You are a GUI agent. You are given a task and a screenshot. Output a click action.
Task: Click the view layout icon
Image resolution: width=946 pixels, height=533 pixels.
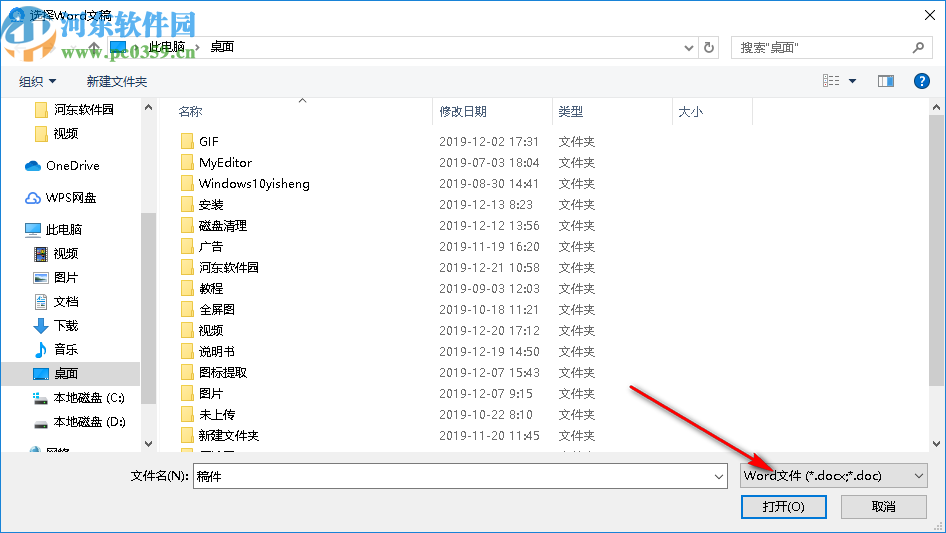[x=831, y=81]
